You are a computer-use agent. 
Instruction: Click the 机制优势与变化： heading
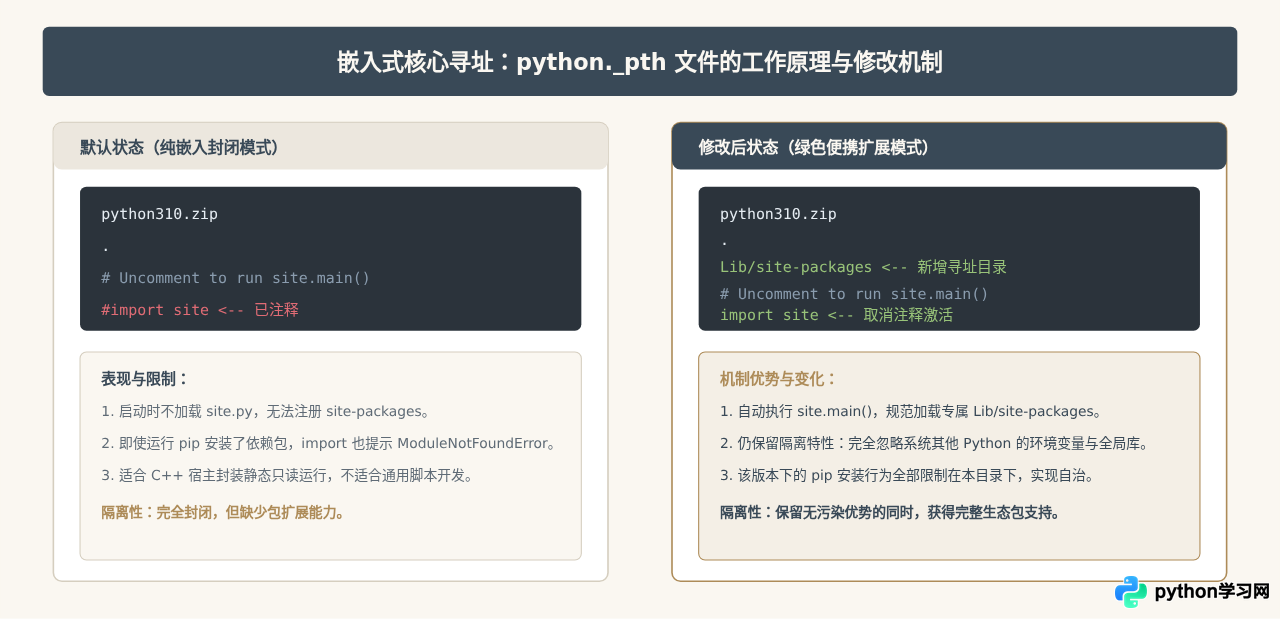[x=779, y=379]
